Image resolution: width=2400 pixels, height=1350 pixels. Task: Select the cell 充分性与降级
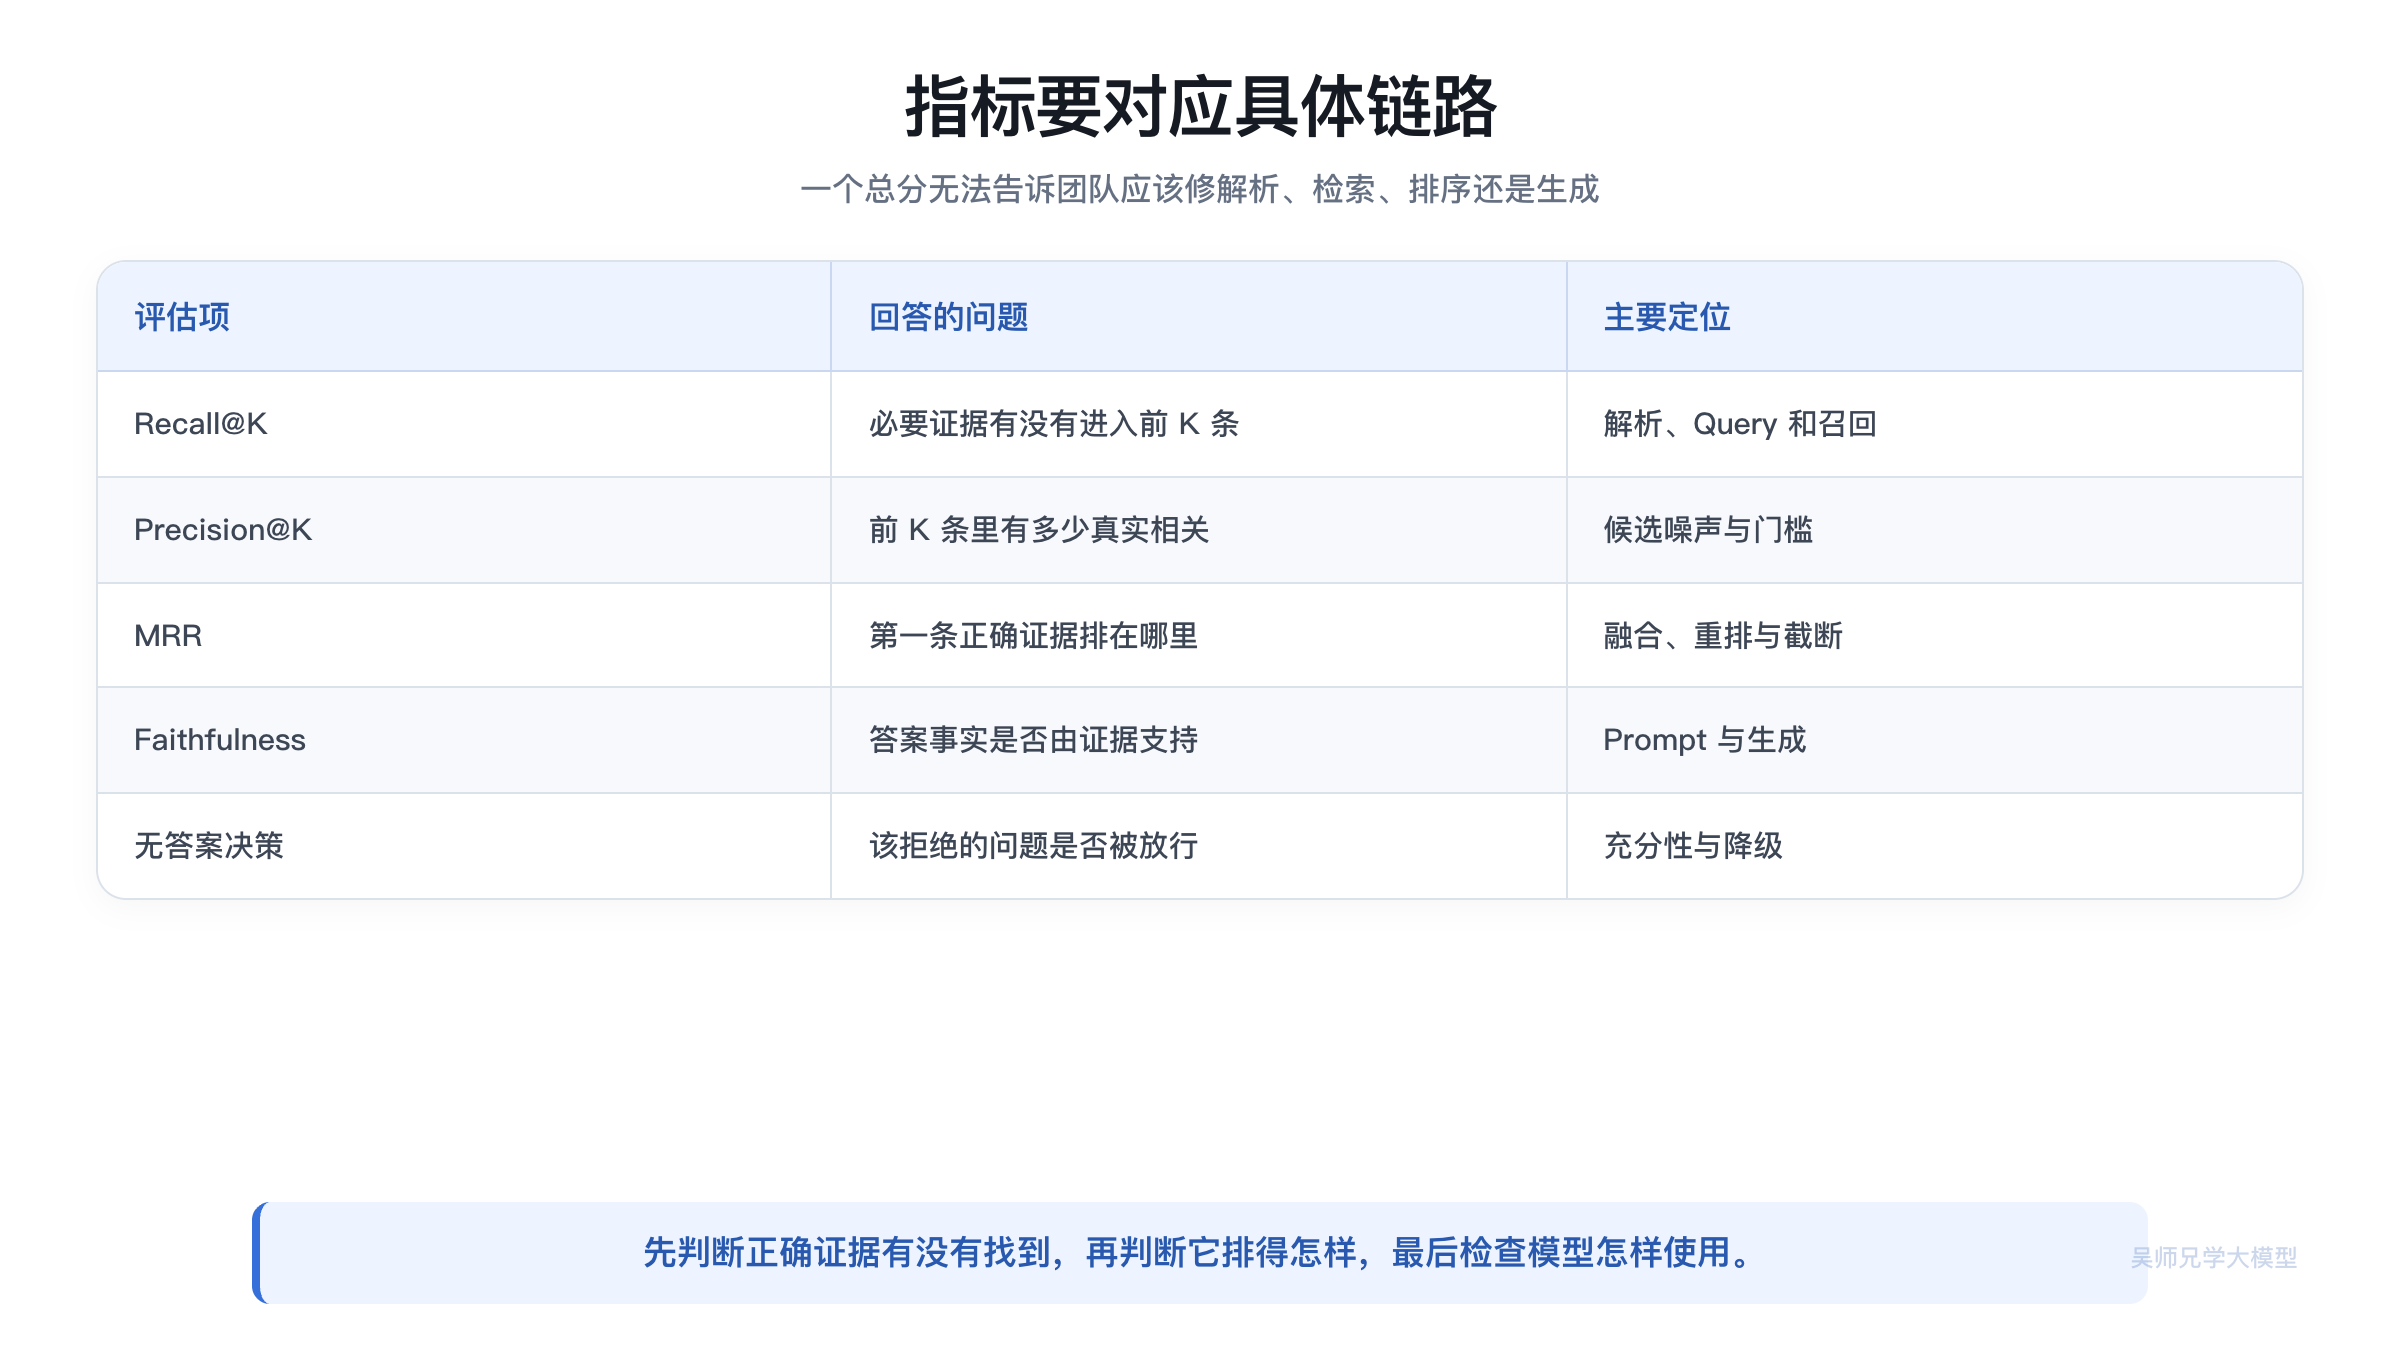(1935, 846)
